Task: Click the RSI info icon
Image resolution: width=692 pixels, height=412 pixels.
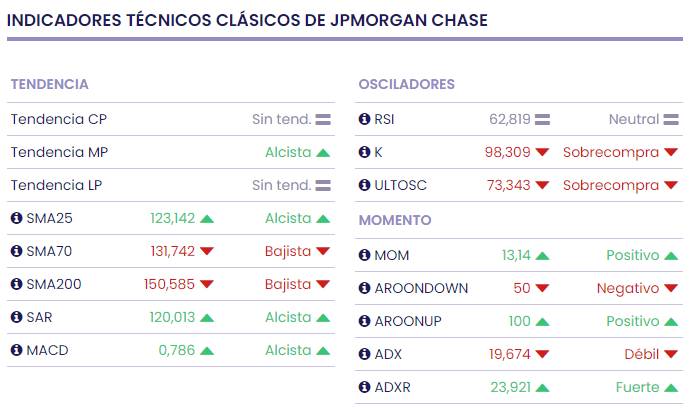Action: point(364,119)
